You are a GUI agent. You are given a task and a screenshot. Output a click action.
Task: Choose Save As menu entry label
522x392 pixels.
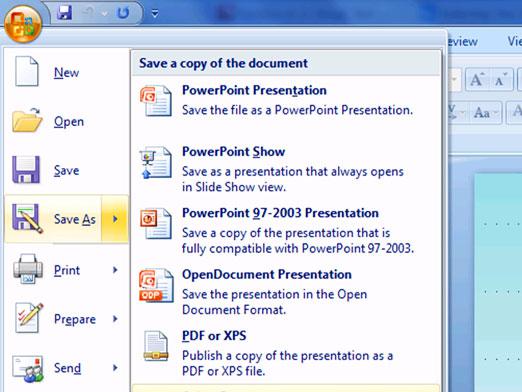[75, 219]
